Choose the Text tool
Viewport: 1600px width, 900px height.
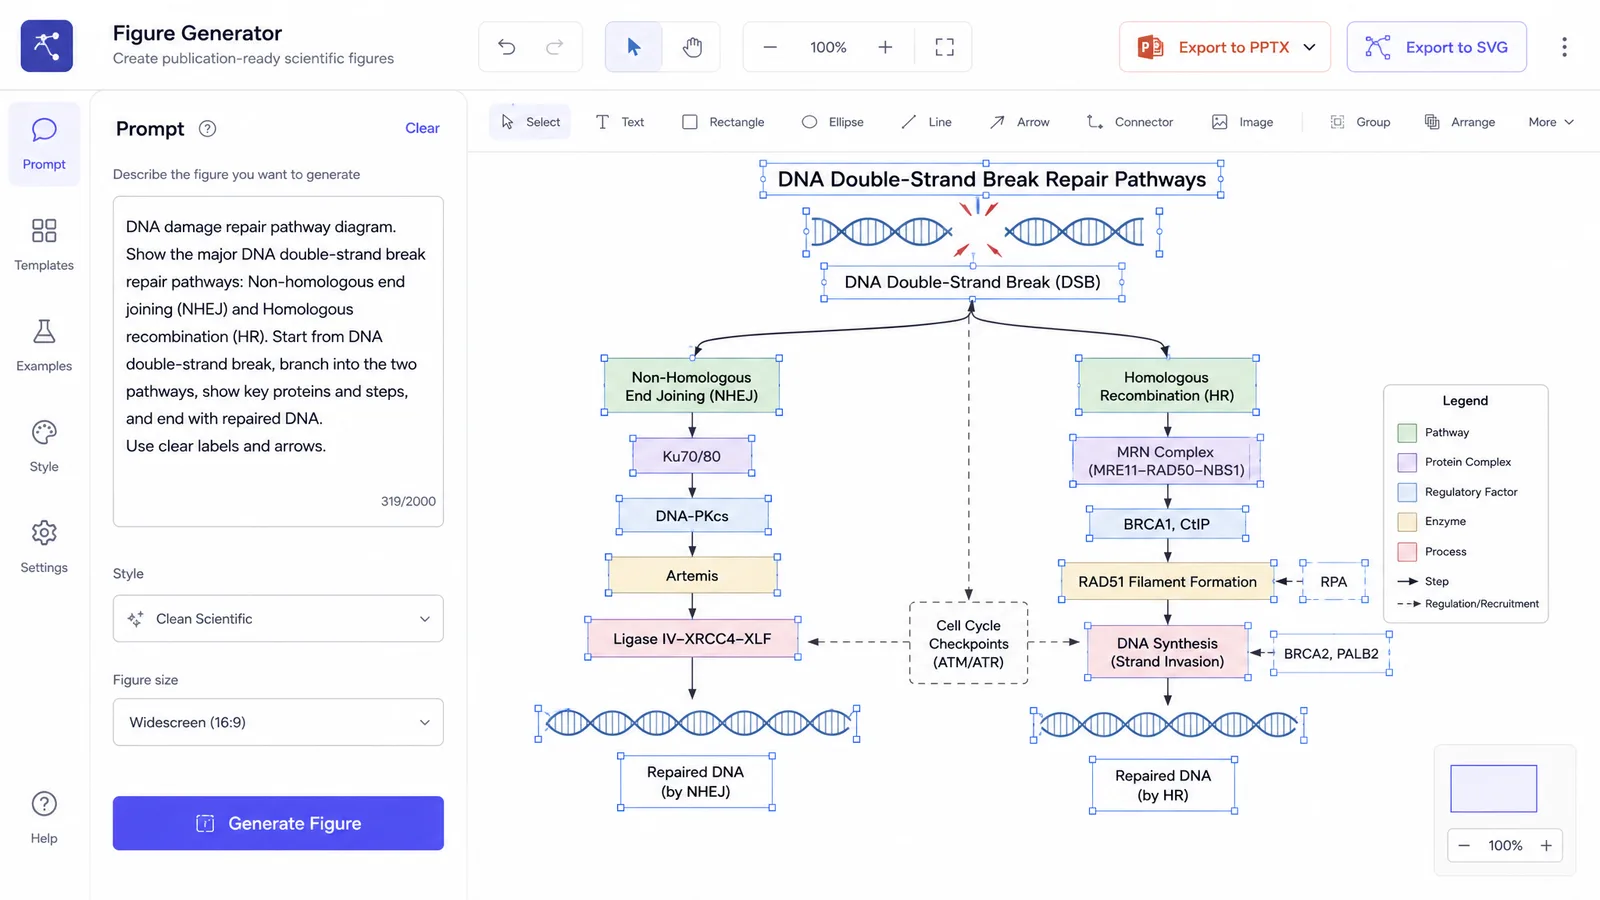coord(620,122)
